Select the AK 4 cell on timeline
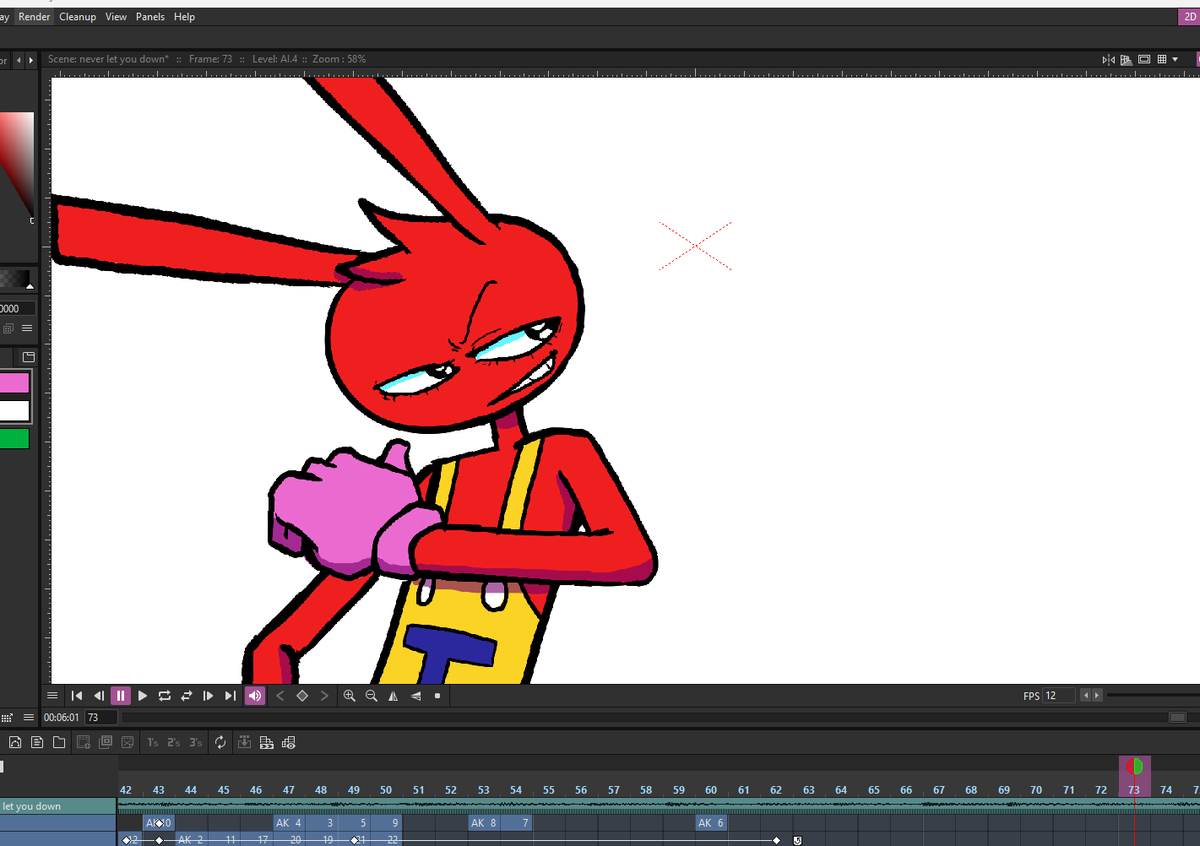This screenshot has width=1200, height=846. [289, 823]
